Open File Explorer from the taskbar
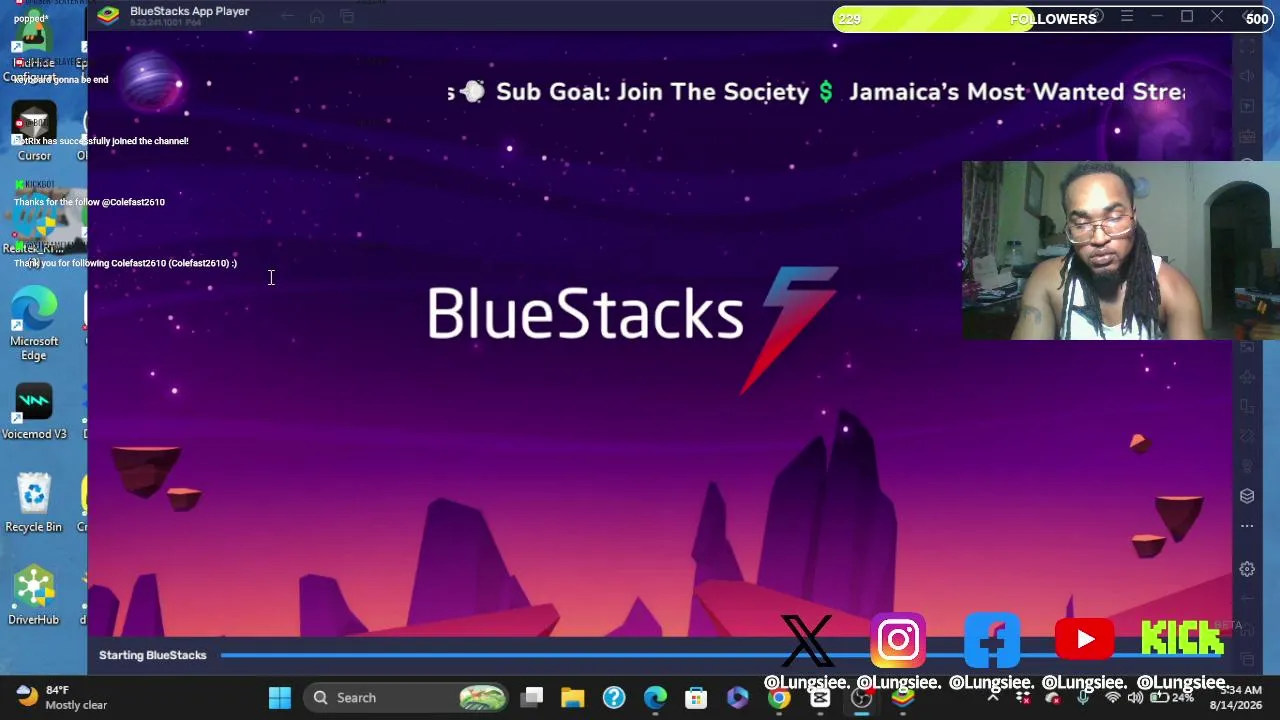 point(573,698)
